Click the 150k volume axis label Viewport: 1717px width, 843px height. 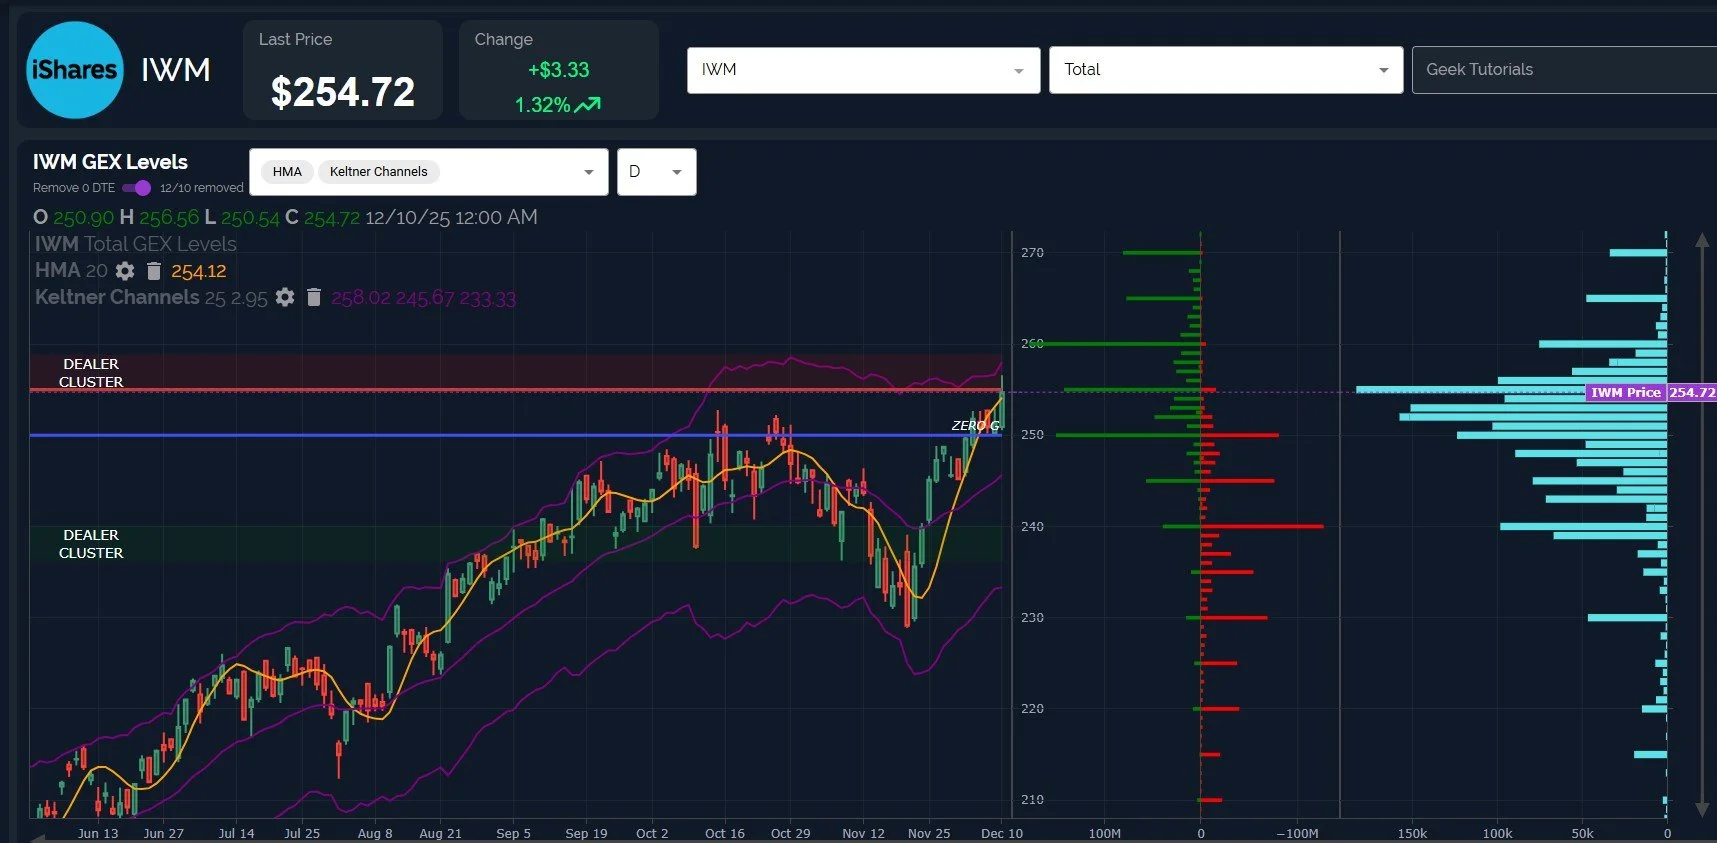click(1412, 833)
